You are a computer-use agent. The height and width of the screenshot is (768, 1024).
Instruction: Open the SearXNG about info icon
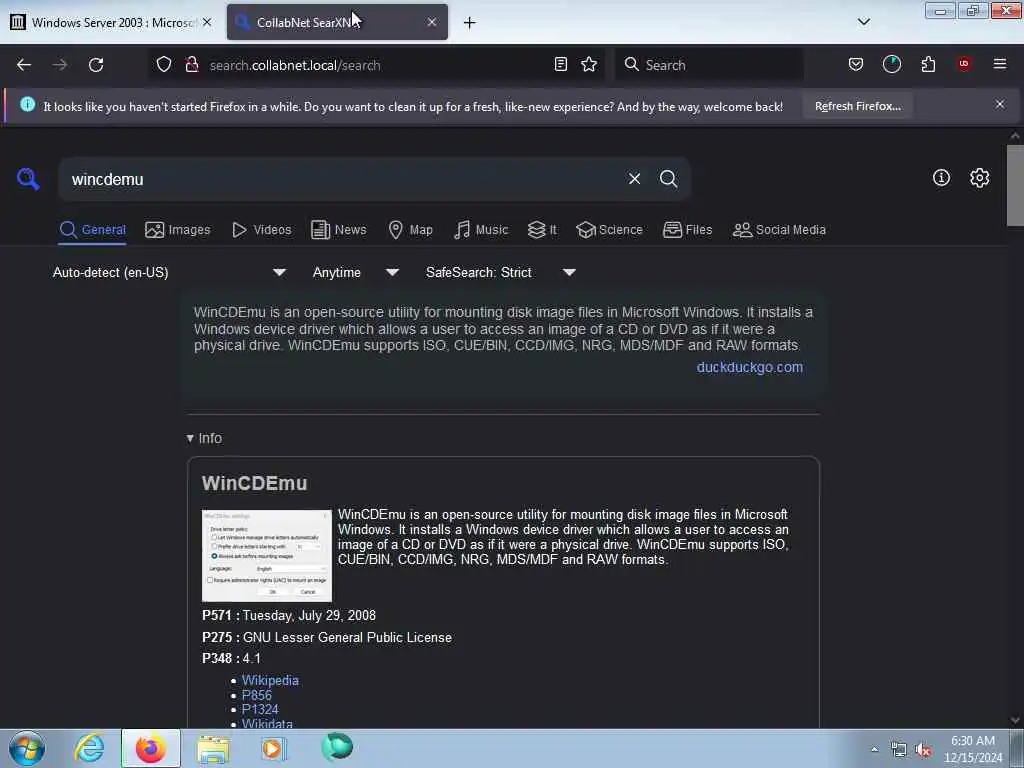[941, 178]
